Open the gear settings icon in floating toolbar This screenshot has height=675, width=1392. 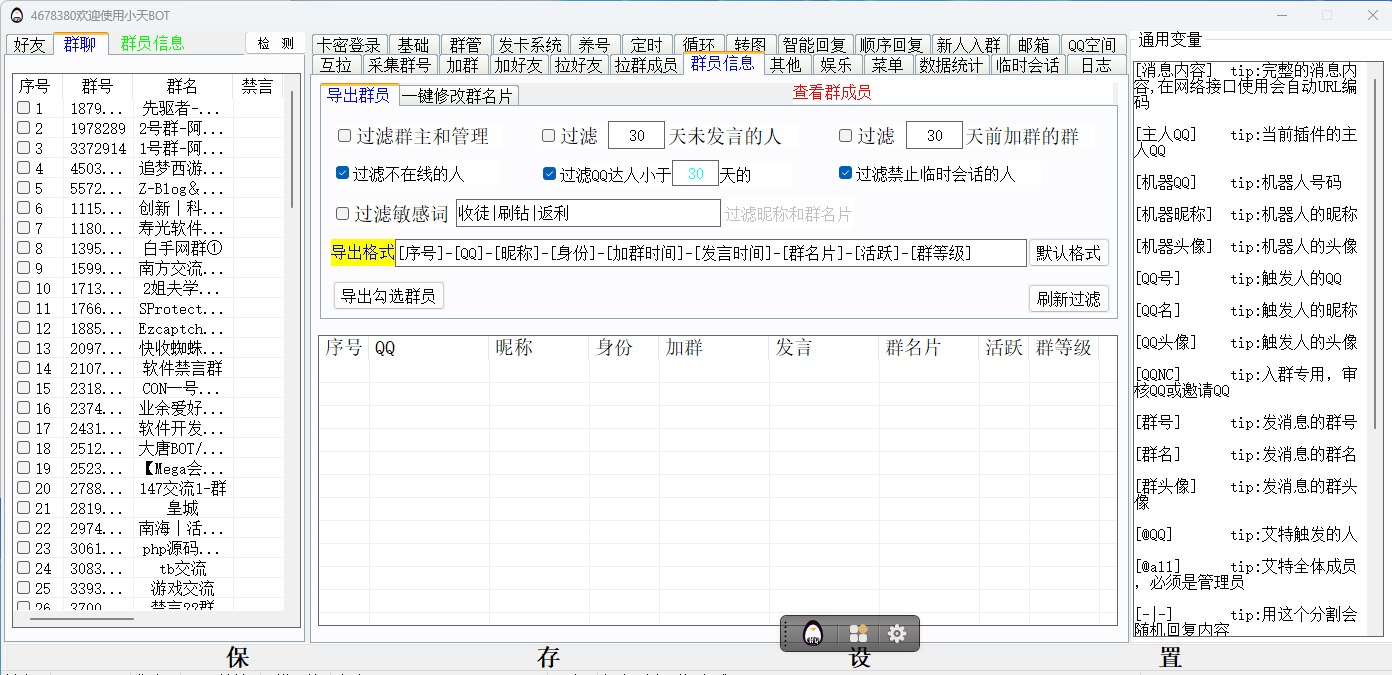[x=897, y=634]
